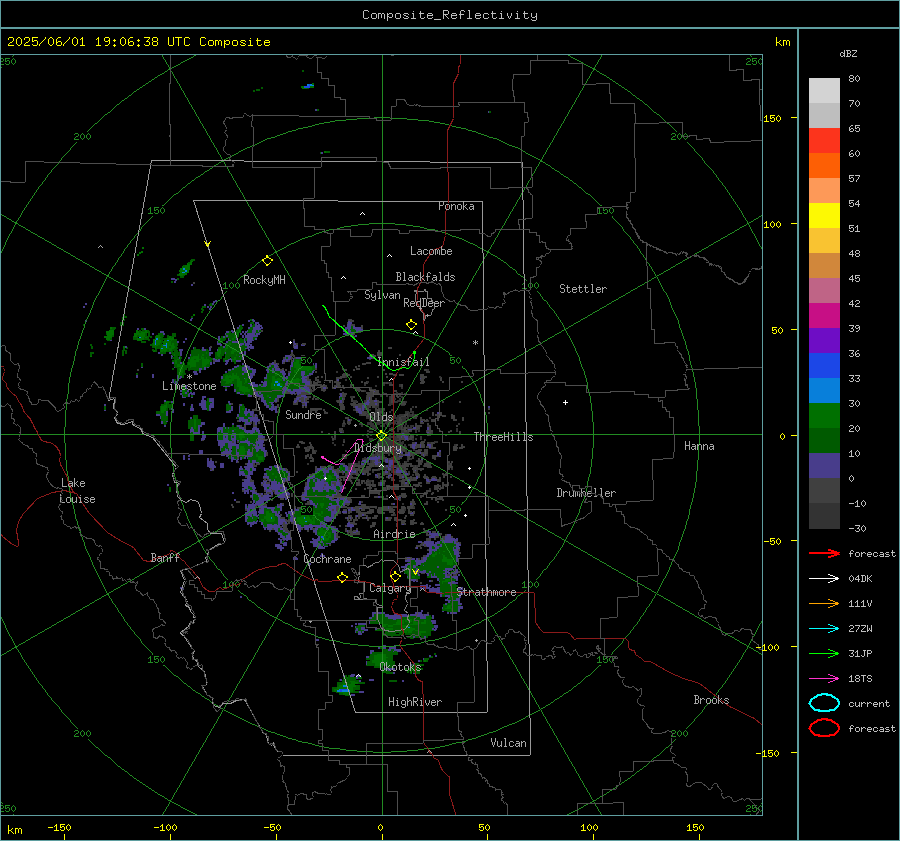
Task: Click the yellow diamond marker beside RockyMH
Action: [x=267, y=261]
